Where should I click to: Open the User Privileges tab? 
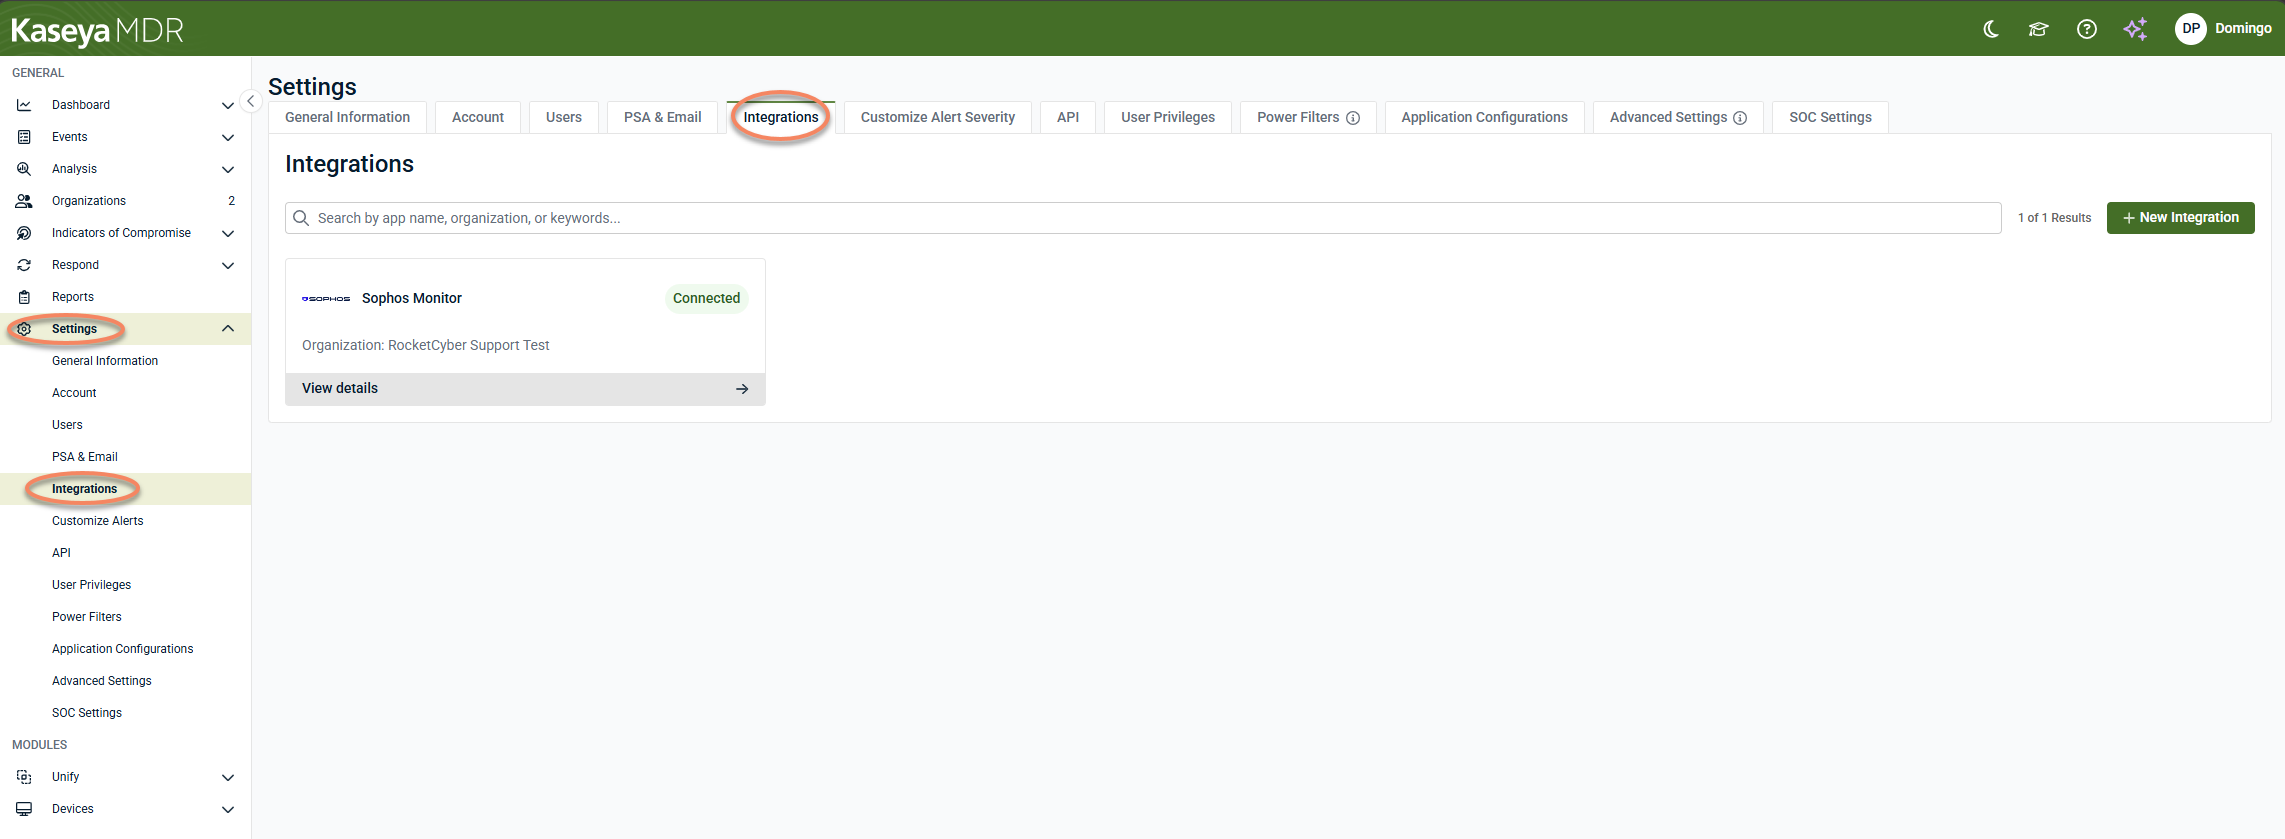coord(1168,117)
